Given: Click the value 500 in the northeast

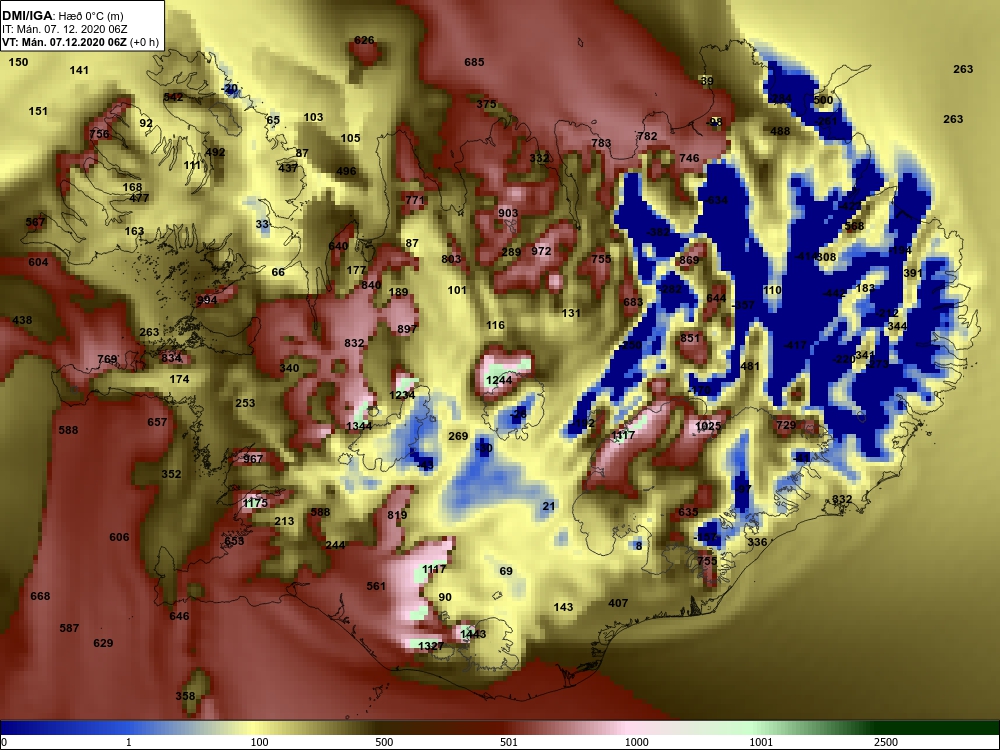Looking at the screenshot, I should click(x=823, y=100).
